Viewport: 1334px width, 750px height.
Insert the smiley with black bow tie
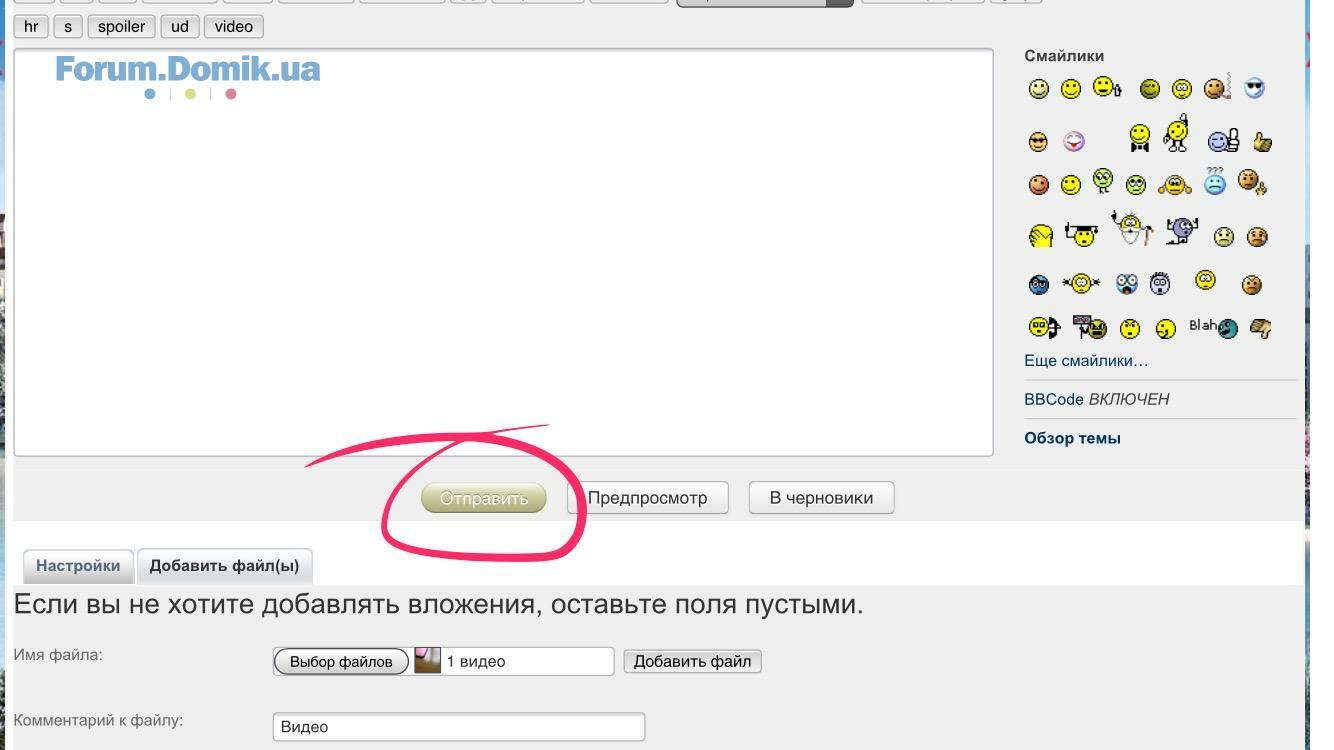(1139, 138)
